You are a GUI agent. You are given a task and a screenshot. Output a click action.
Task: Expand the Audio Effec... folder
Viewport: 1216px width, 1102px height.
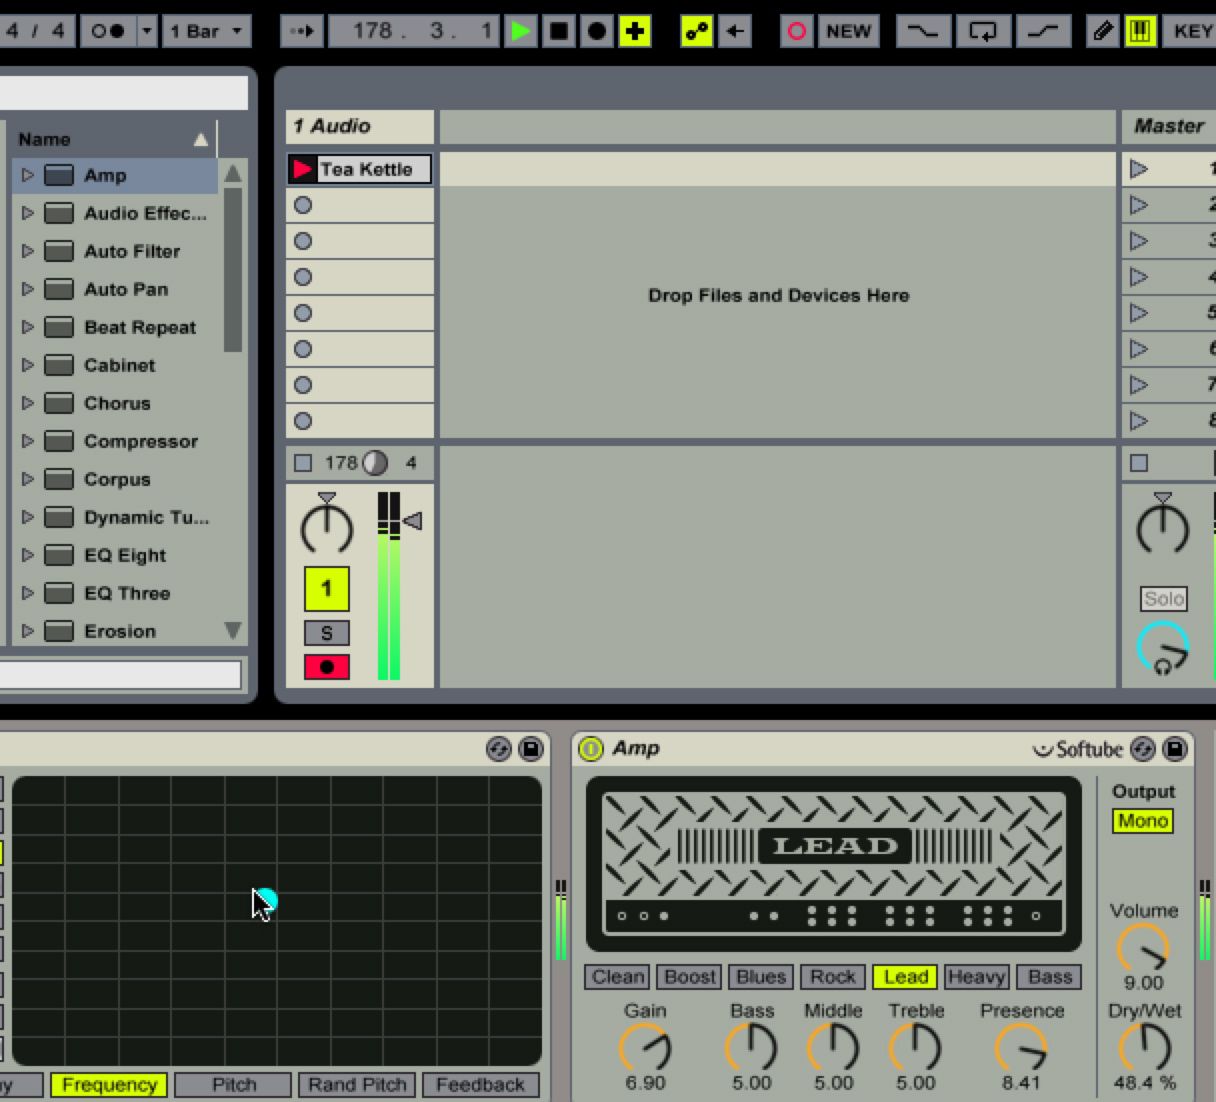(x=28, y=213)
